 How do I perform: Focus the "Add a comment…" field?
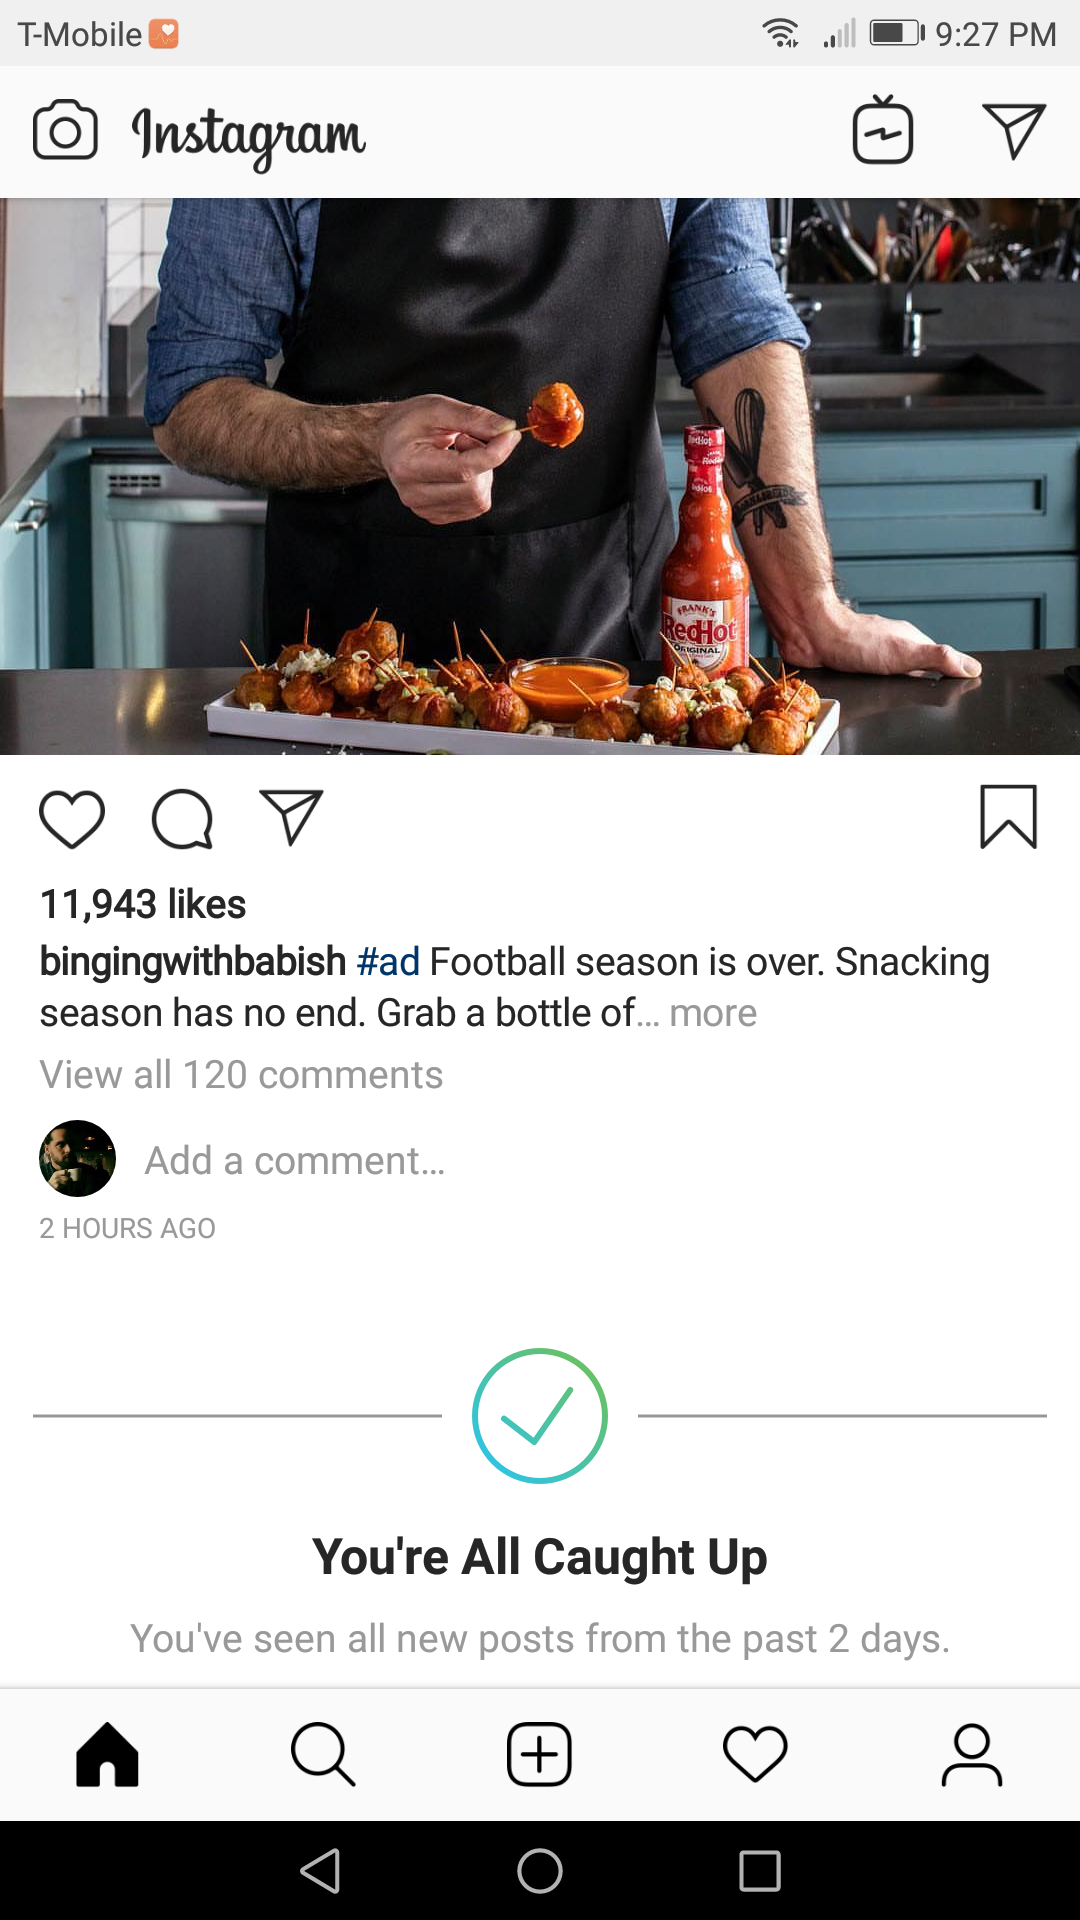point(295,1161)
